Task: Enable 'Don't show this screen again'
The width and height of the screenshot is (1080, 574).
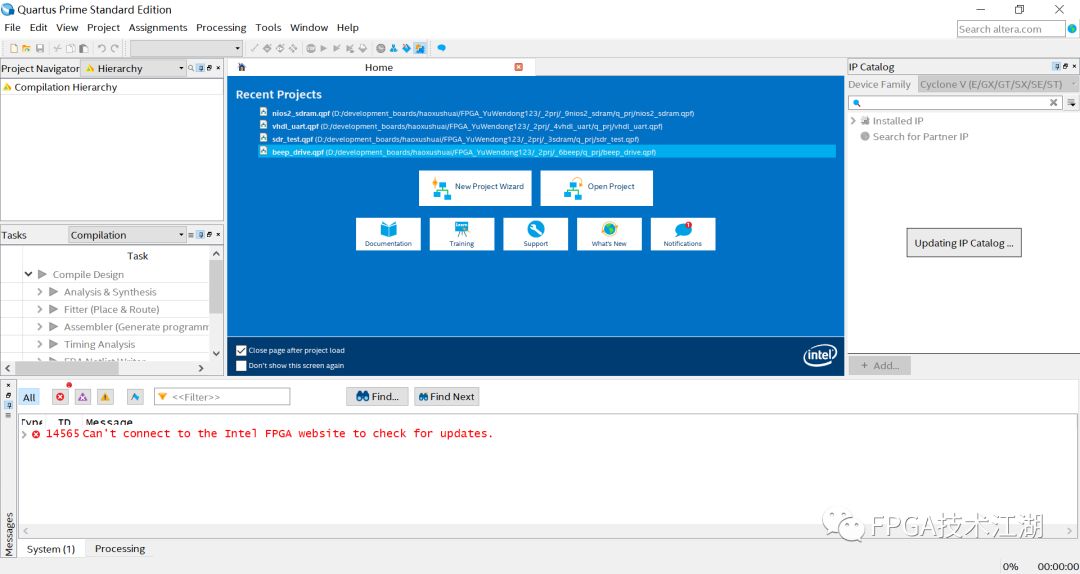Action: click(x=241, y=365)
